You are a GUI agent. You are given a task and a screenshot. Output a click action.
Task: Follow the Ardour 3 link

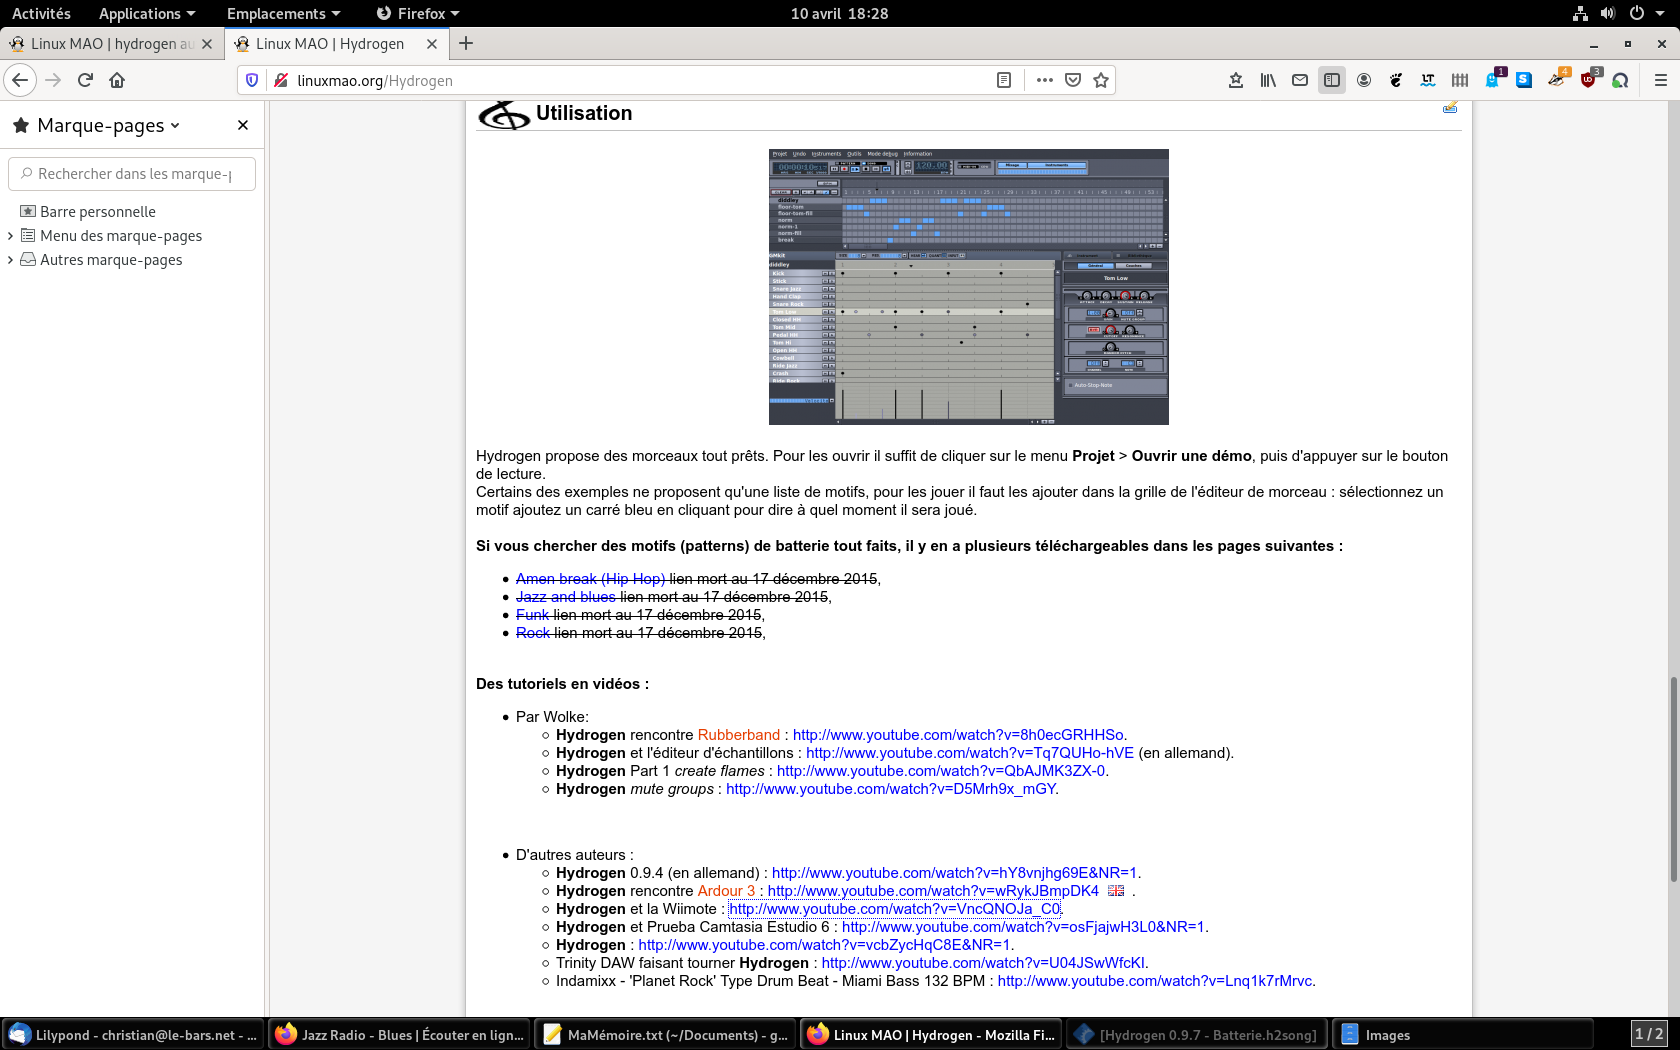[726, 891]
